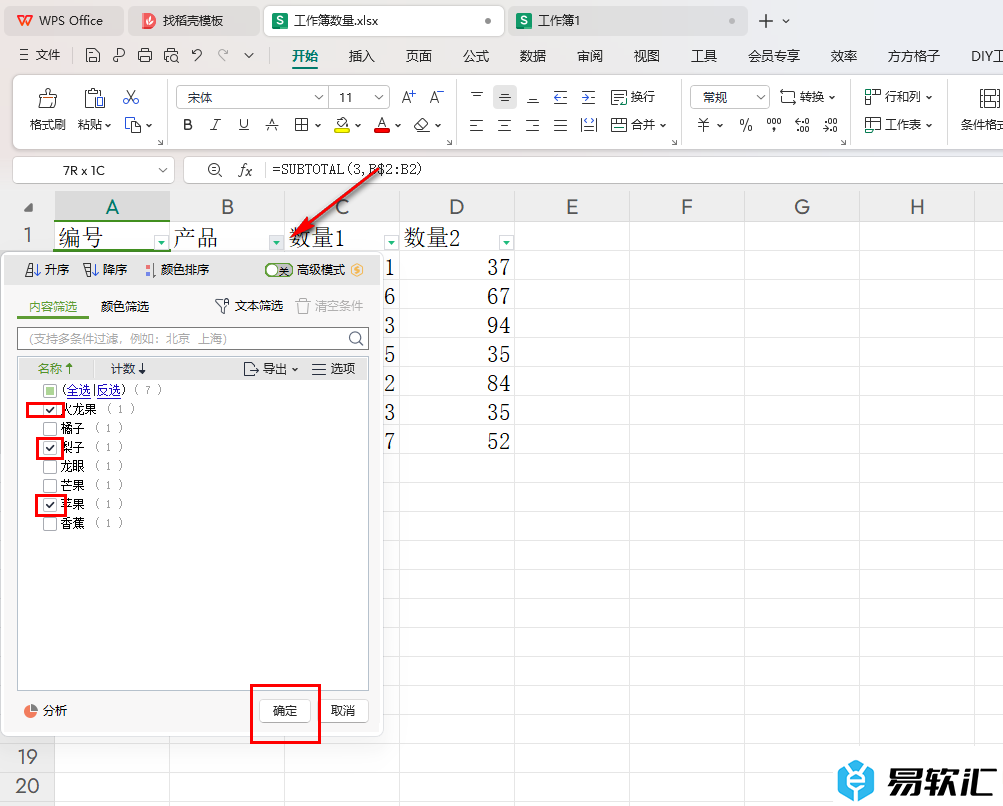Click the Print Preview icon
This screenshot has height=806, width=1003.
[x=171, y=56]
